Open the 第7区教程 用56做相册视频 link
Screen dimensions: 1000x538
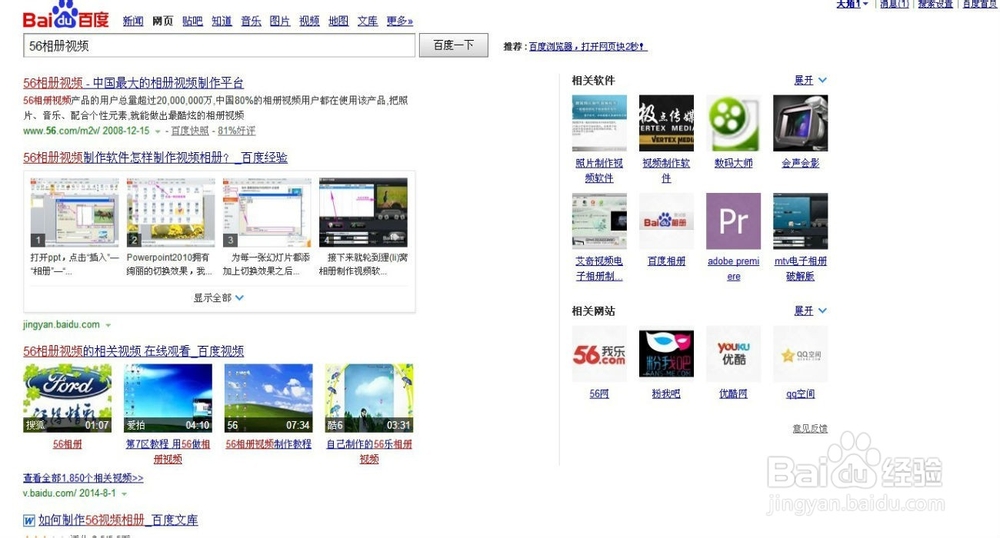[x=168, y=451]
